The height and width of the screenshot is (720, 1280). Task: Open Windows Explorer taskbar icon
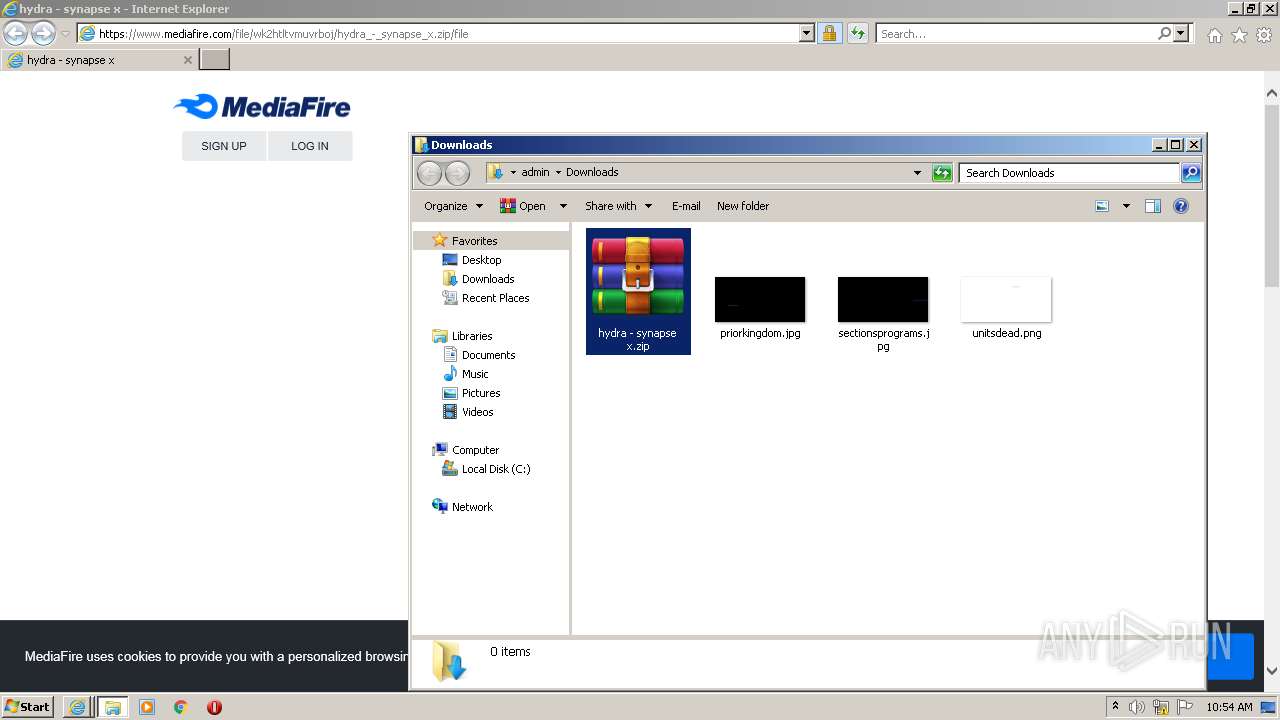[112, 707]
